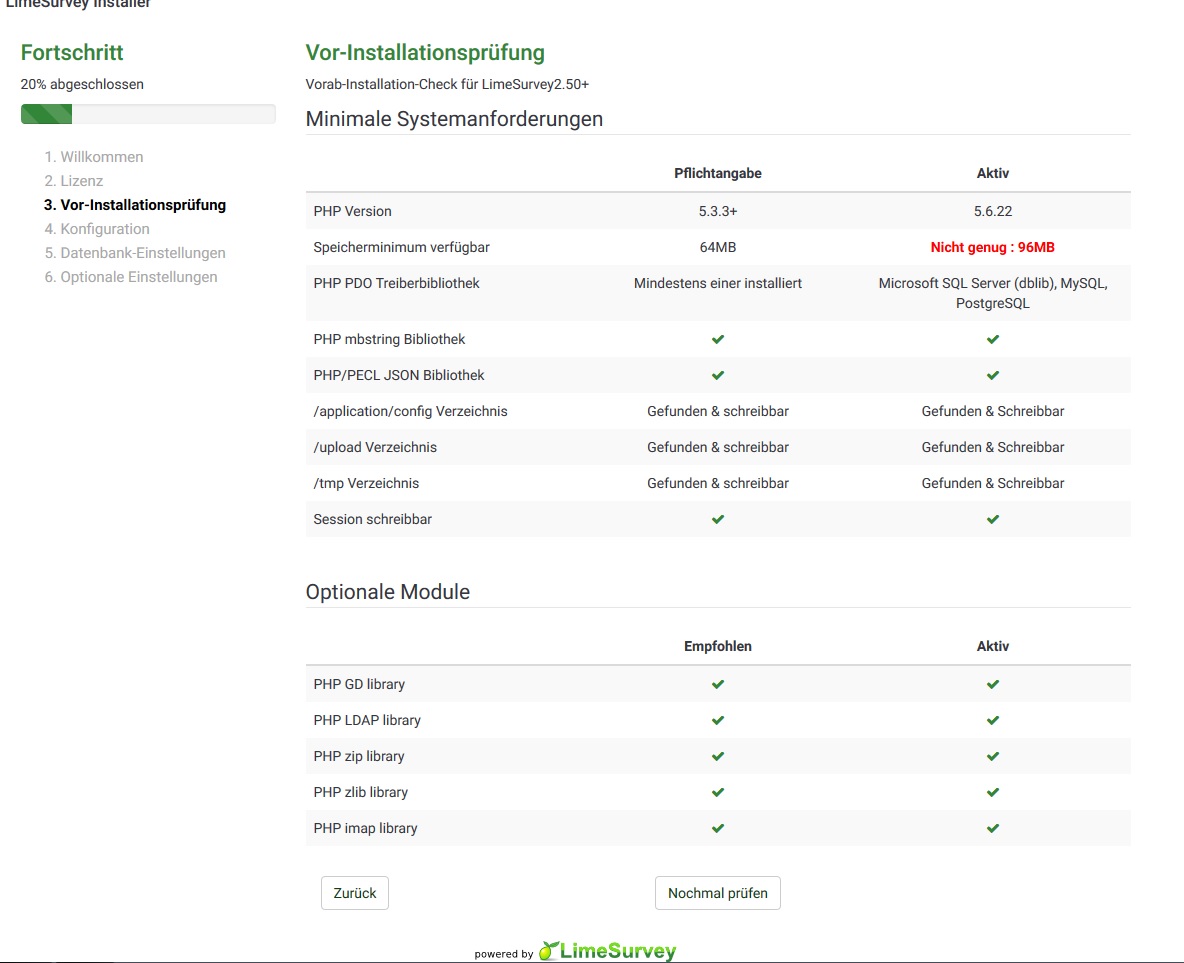Click the Zurück button
Viewport: 1184px width, 963px height.
pos(354,893)
